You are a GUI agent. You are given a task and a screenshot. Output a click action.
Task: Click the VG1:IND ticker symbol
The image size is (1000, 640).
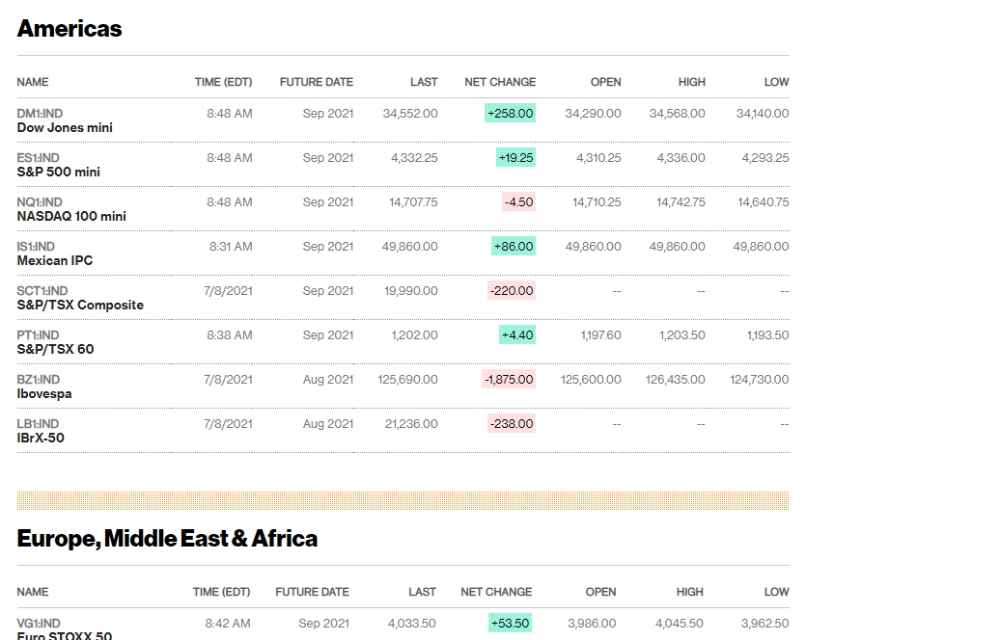pos(38,623)
